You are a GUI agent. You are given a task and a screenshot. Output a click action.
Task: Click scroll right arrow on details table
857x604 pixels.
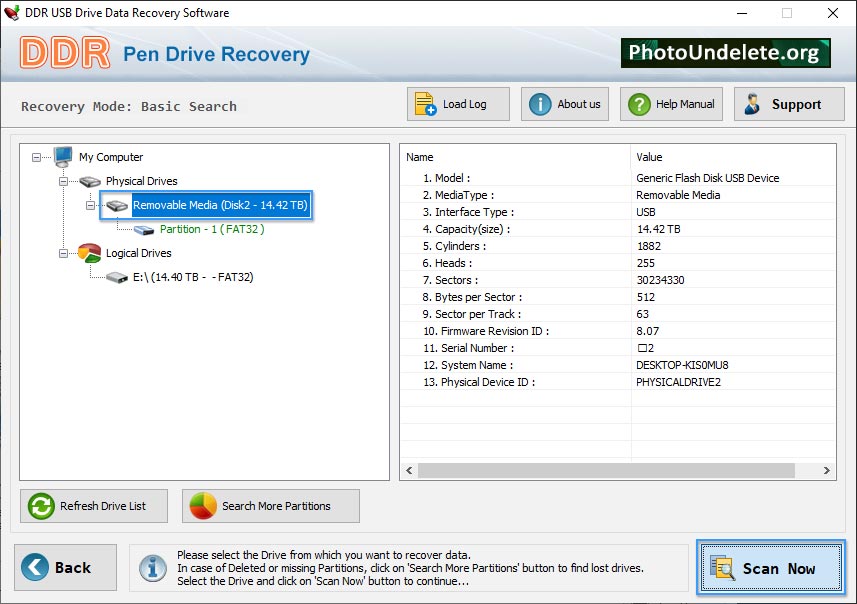pos(826,470)
